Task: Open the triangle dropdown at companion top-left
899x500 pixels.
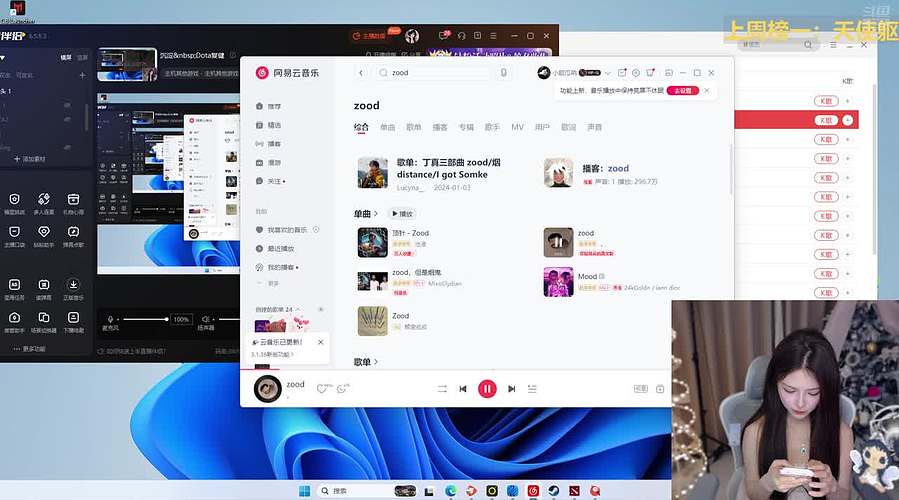Action: click(x=3, y=58)
